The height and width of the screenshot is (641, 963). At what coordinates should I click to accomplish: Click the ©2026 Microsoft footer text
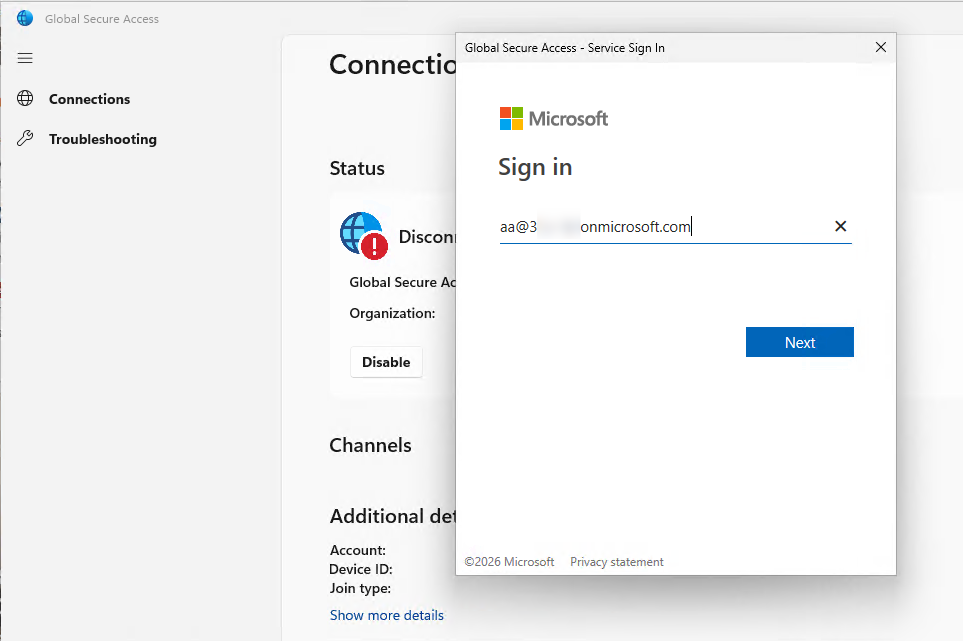509,562
